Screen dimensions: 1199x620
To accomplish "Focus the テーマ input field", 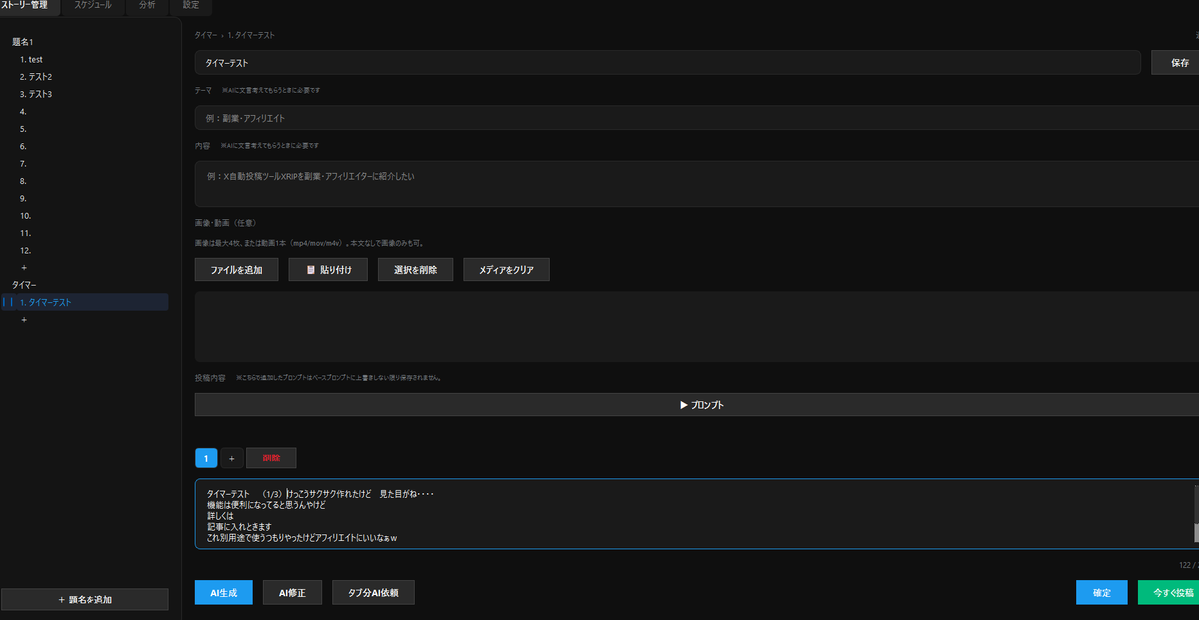I will (697, 118).
